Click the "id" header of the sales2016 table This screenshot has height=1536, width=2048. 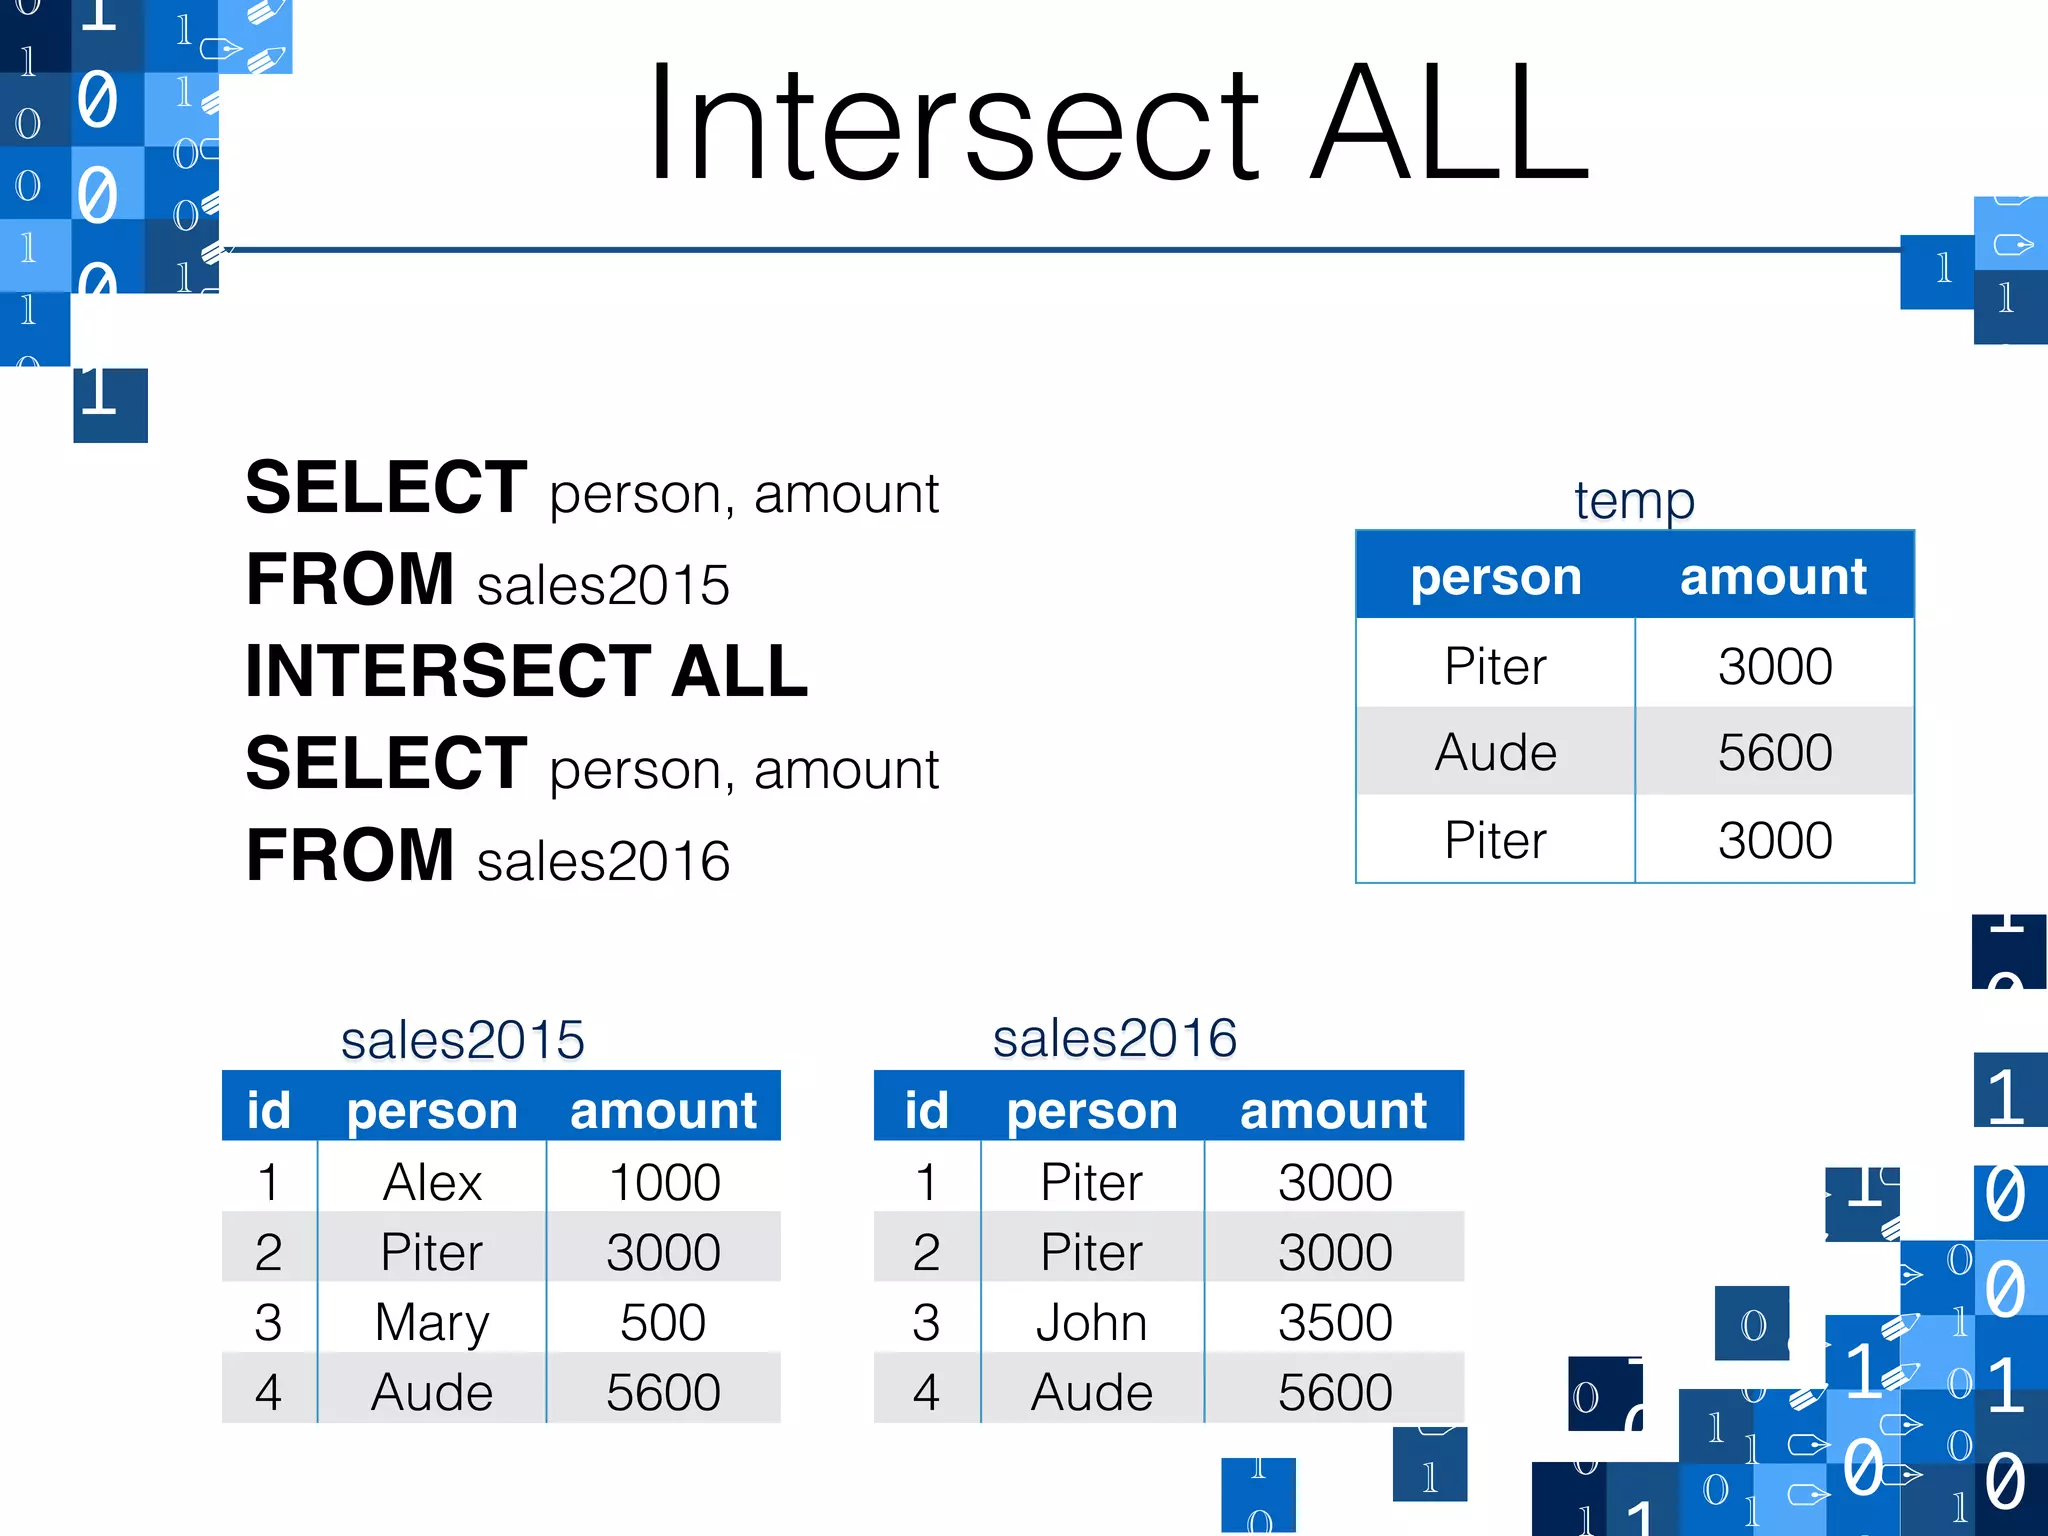pos(927,1110)
